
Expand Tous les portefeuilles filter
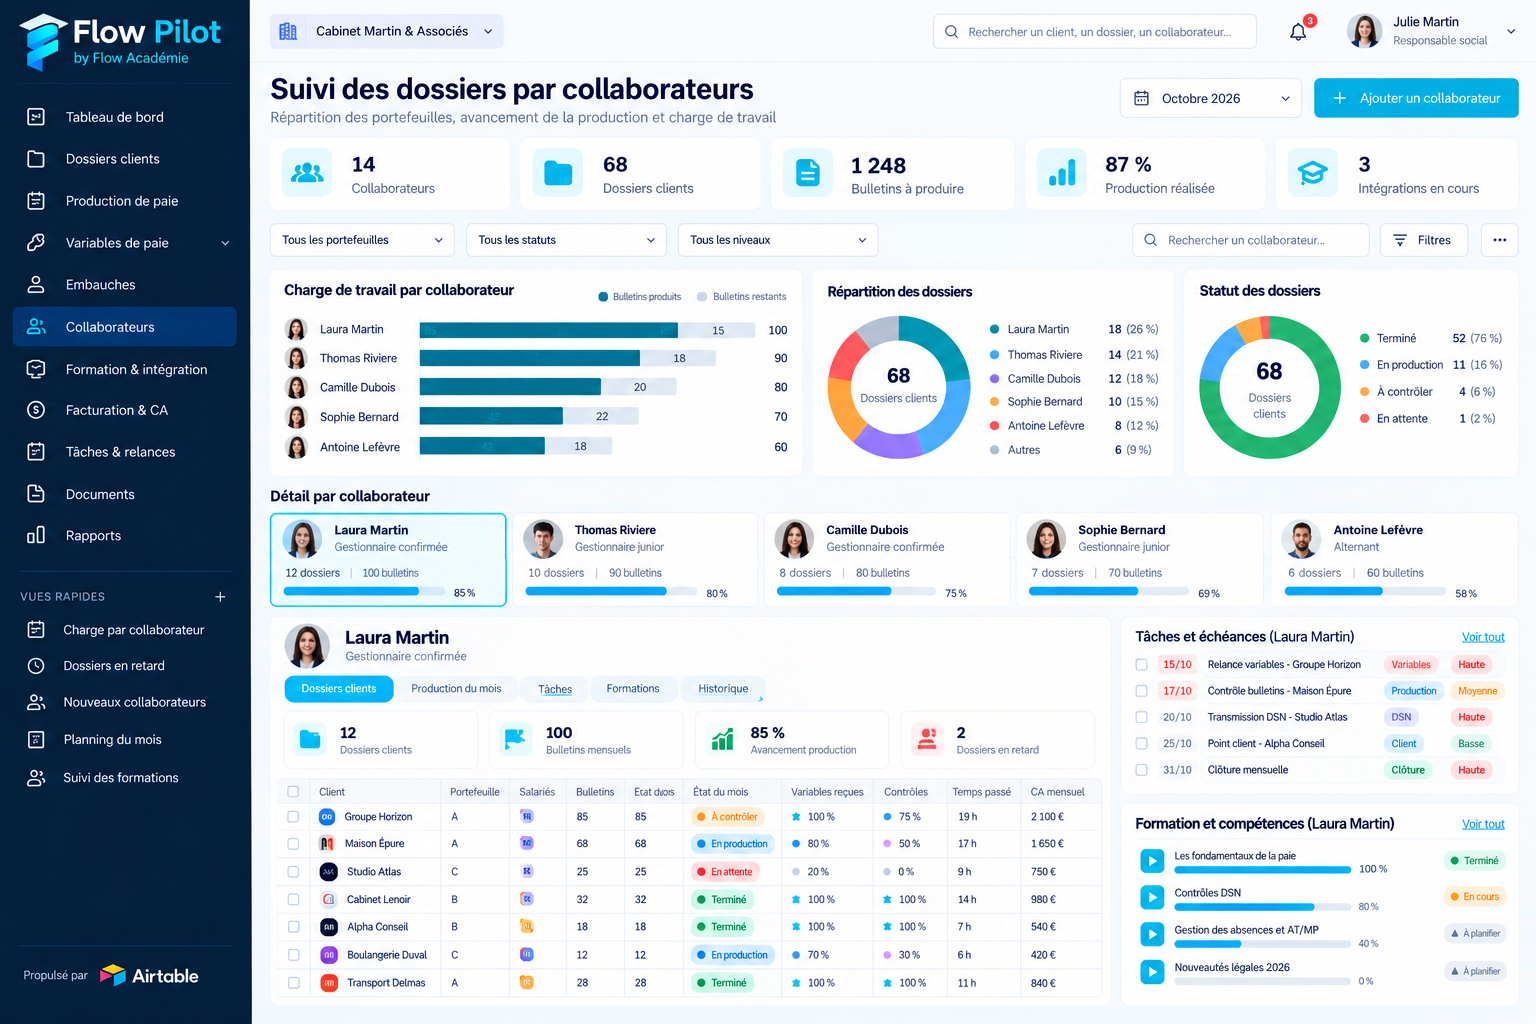pos(362,240)
